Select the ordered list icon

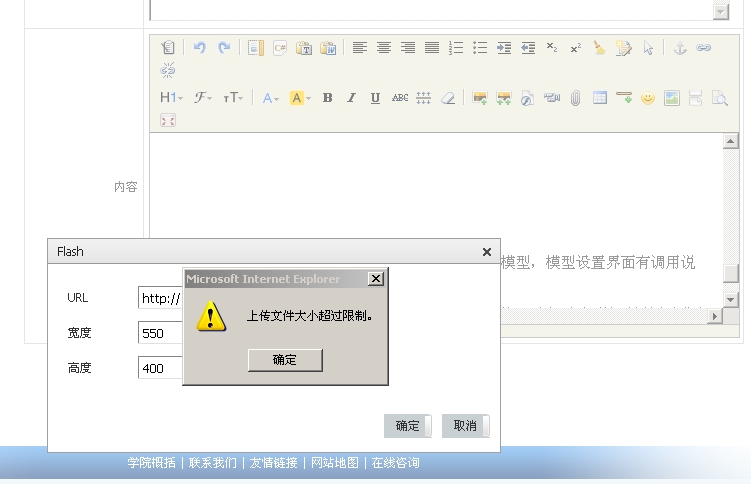(x=456, y=47)
